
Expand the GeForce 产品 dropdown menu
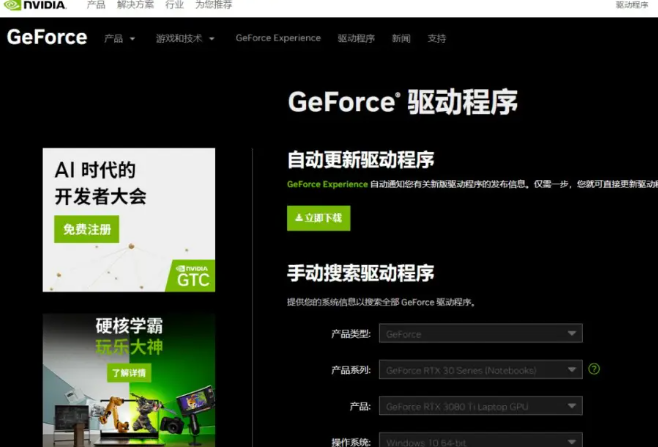120,39
